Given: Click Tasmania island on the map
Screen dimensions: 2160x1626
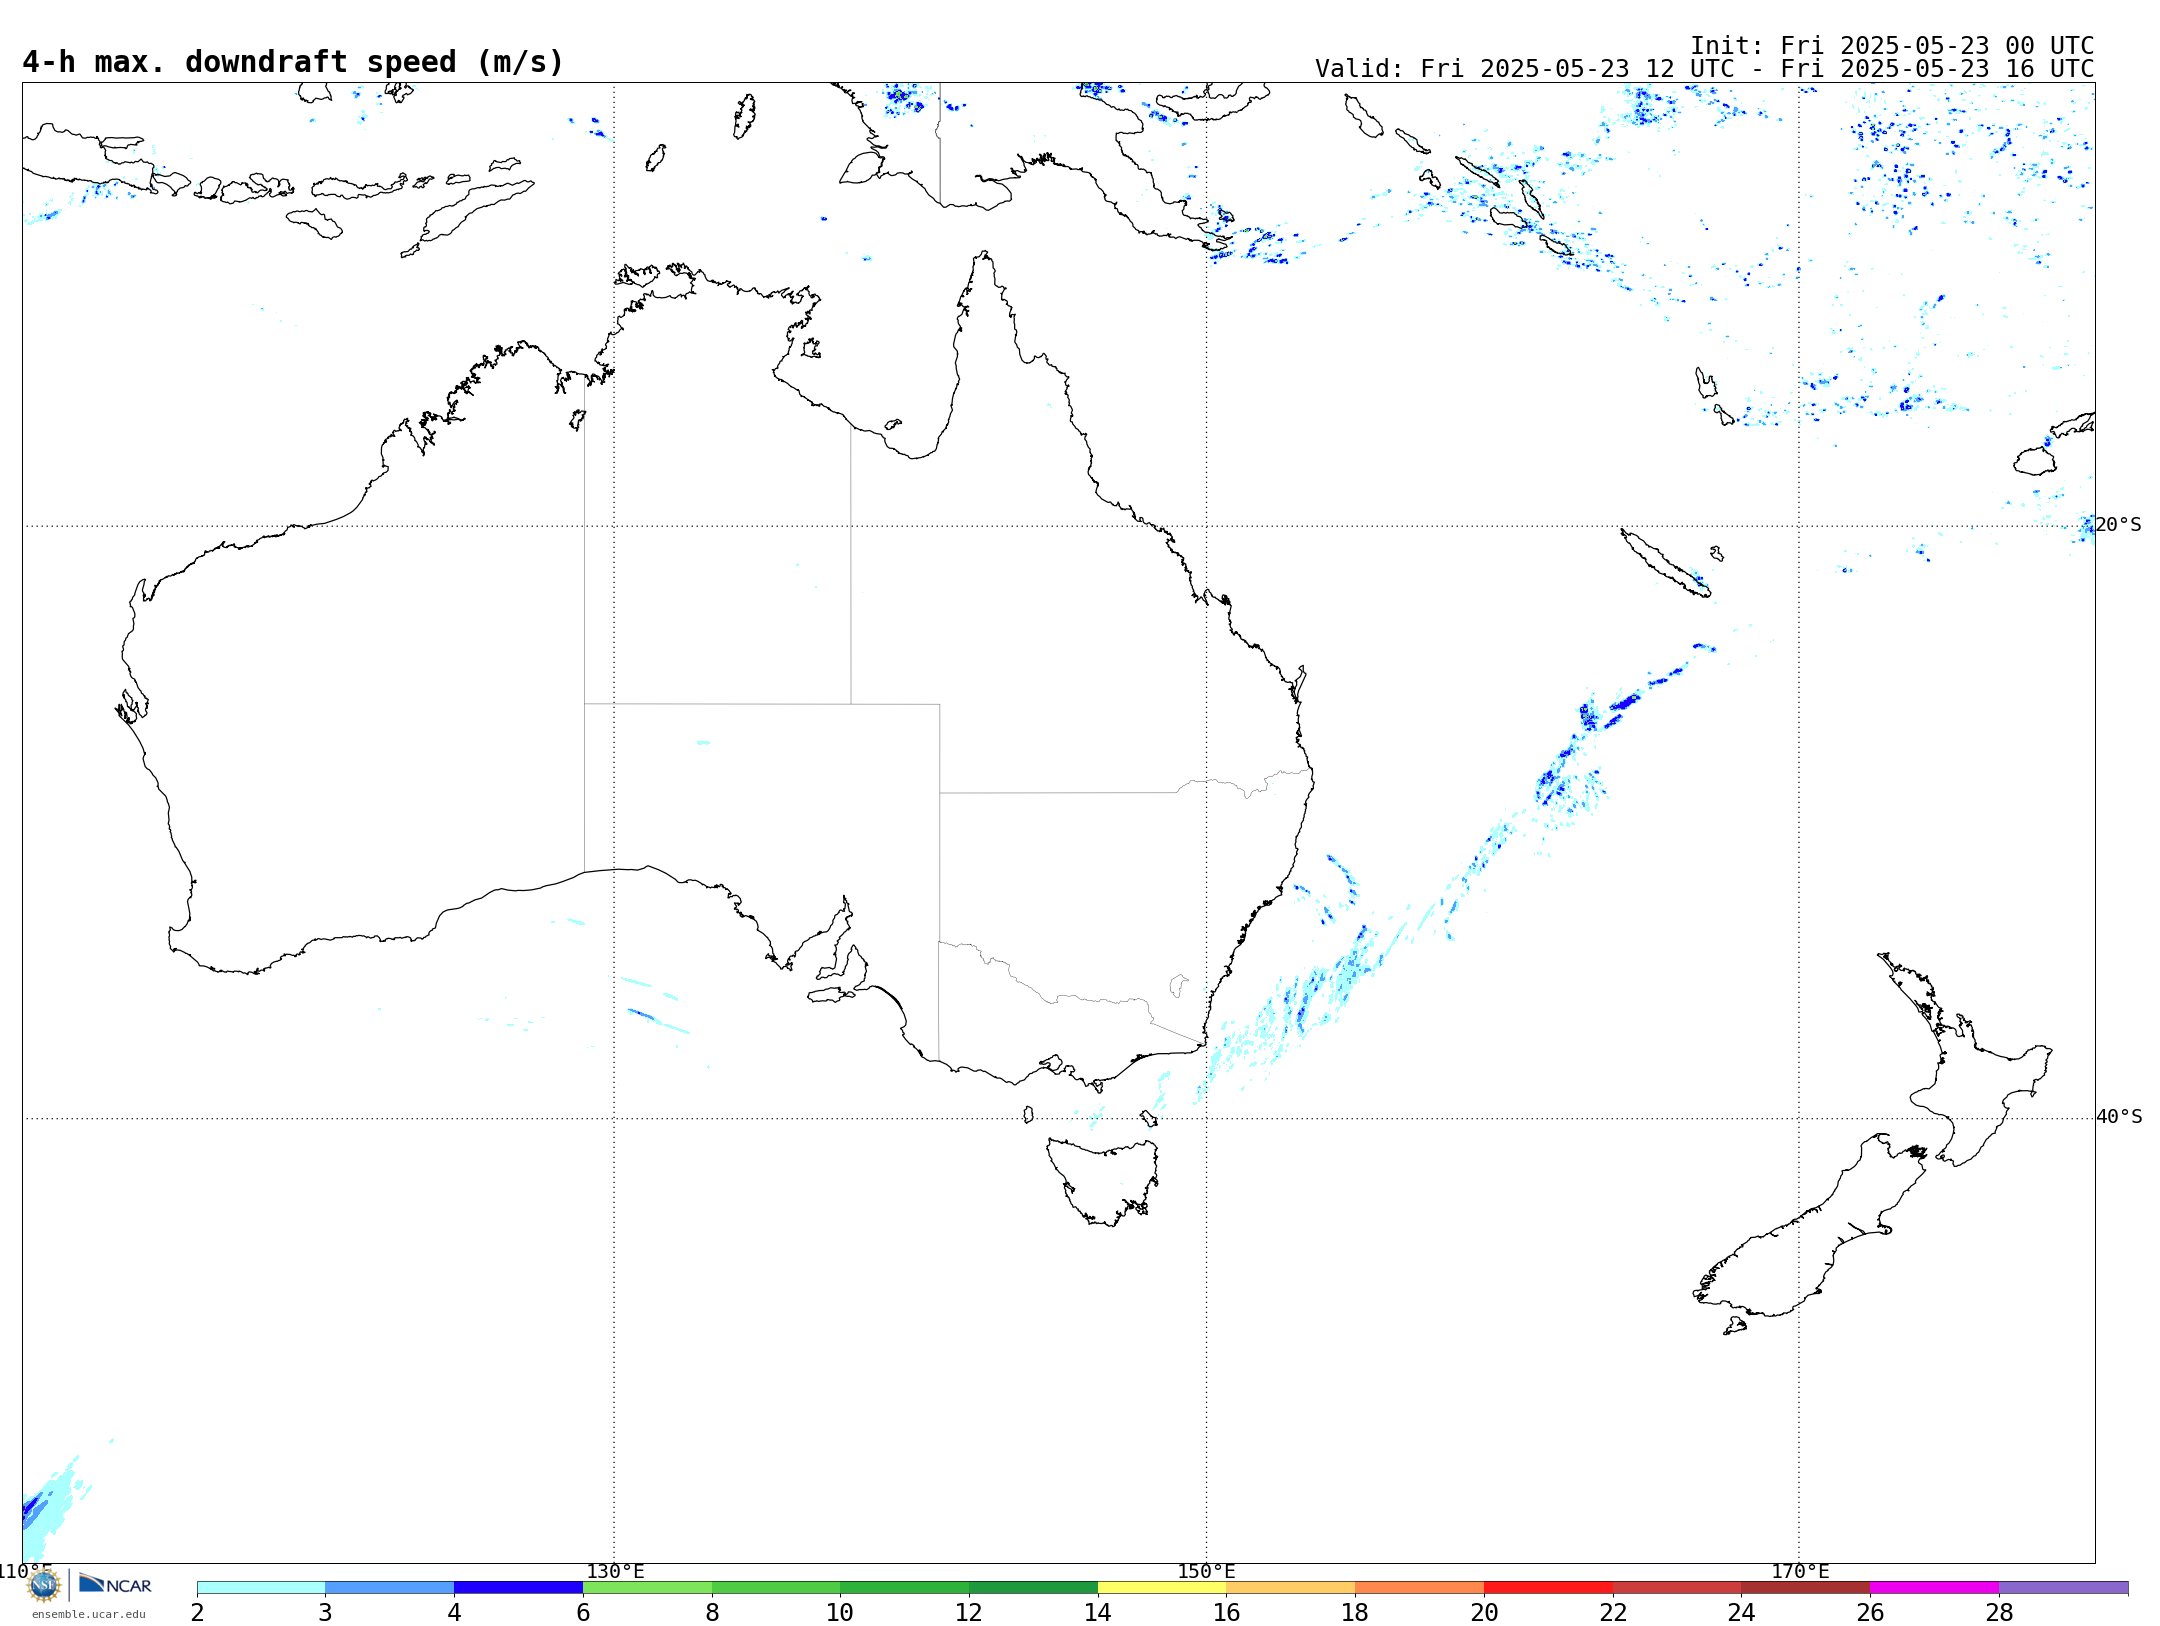Looking at the screenshot, I should pos(1103,1182).
